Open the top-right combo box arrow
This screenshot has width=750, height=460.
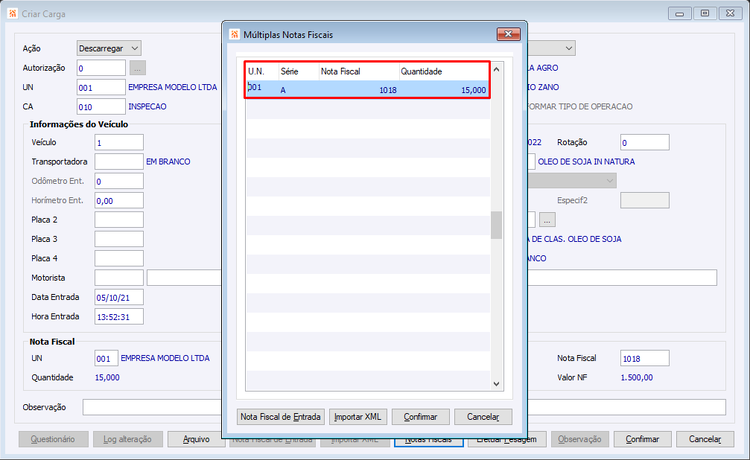pos(569,48)
